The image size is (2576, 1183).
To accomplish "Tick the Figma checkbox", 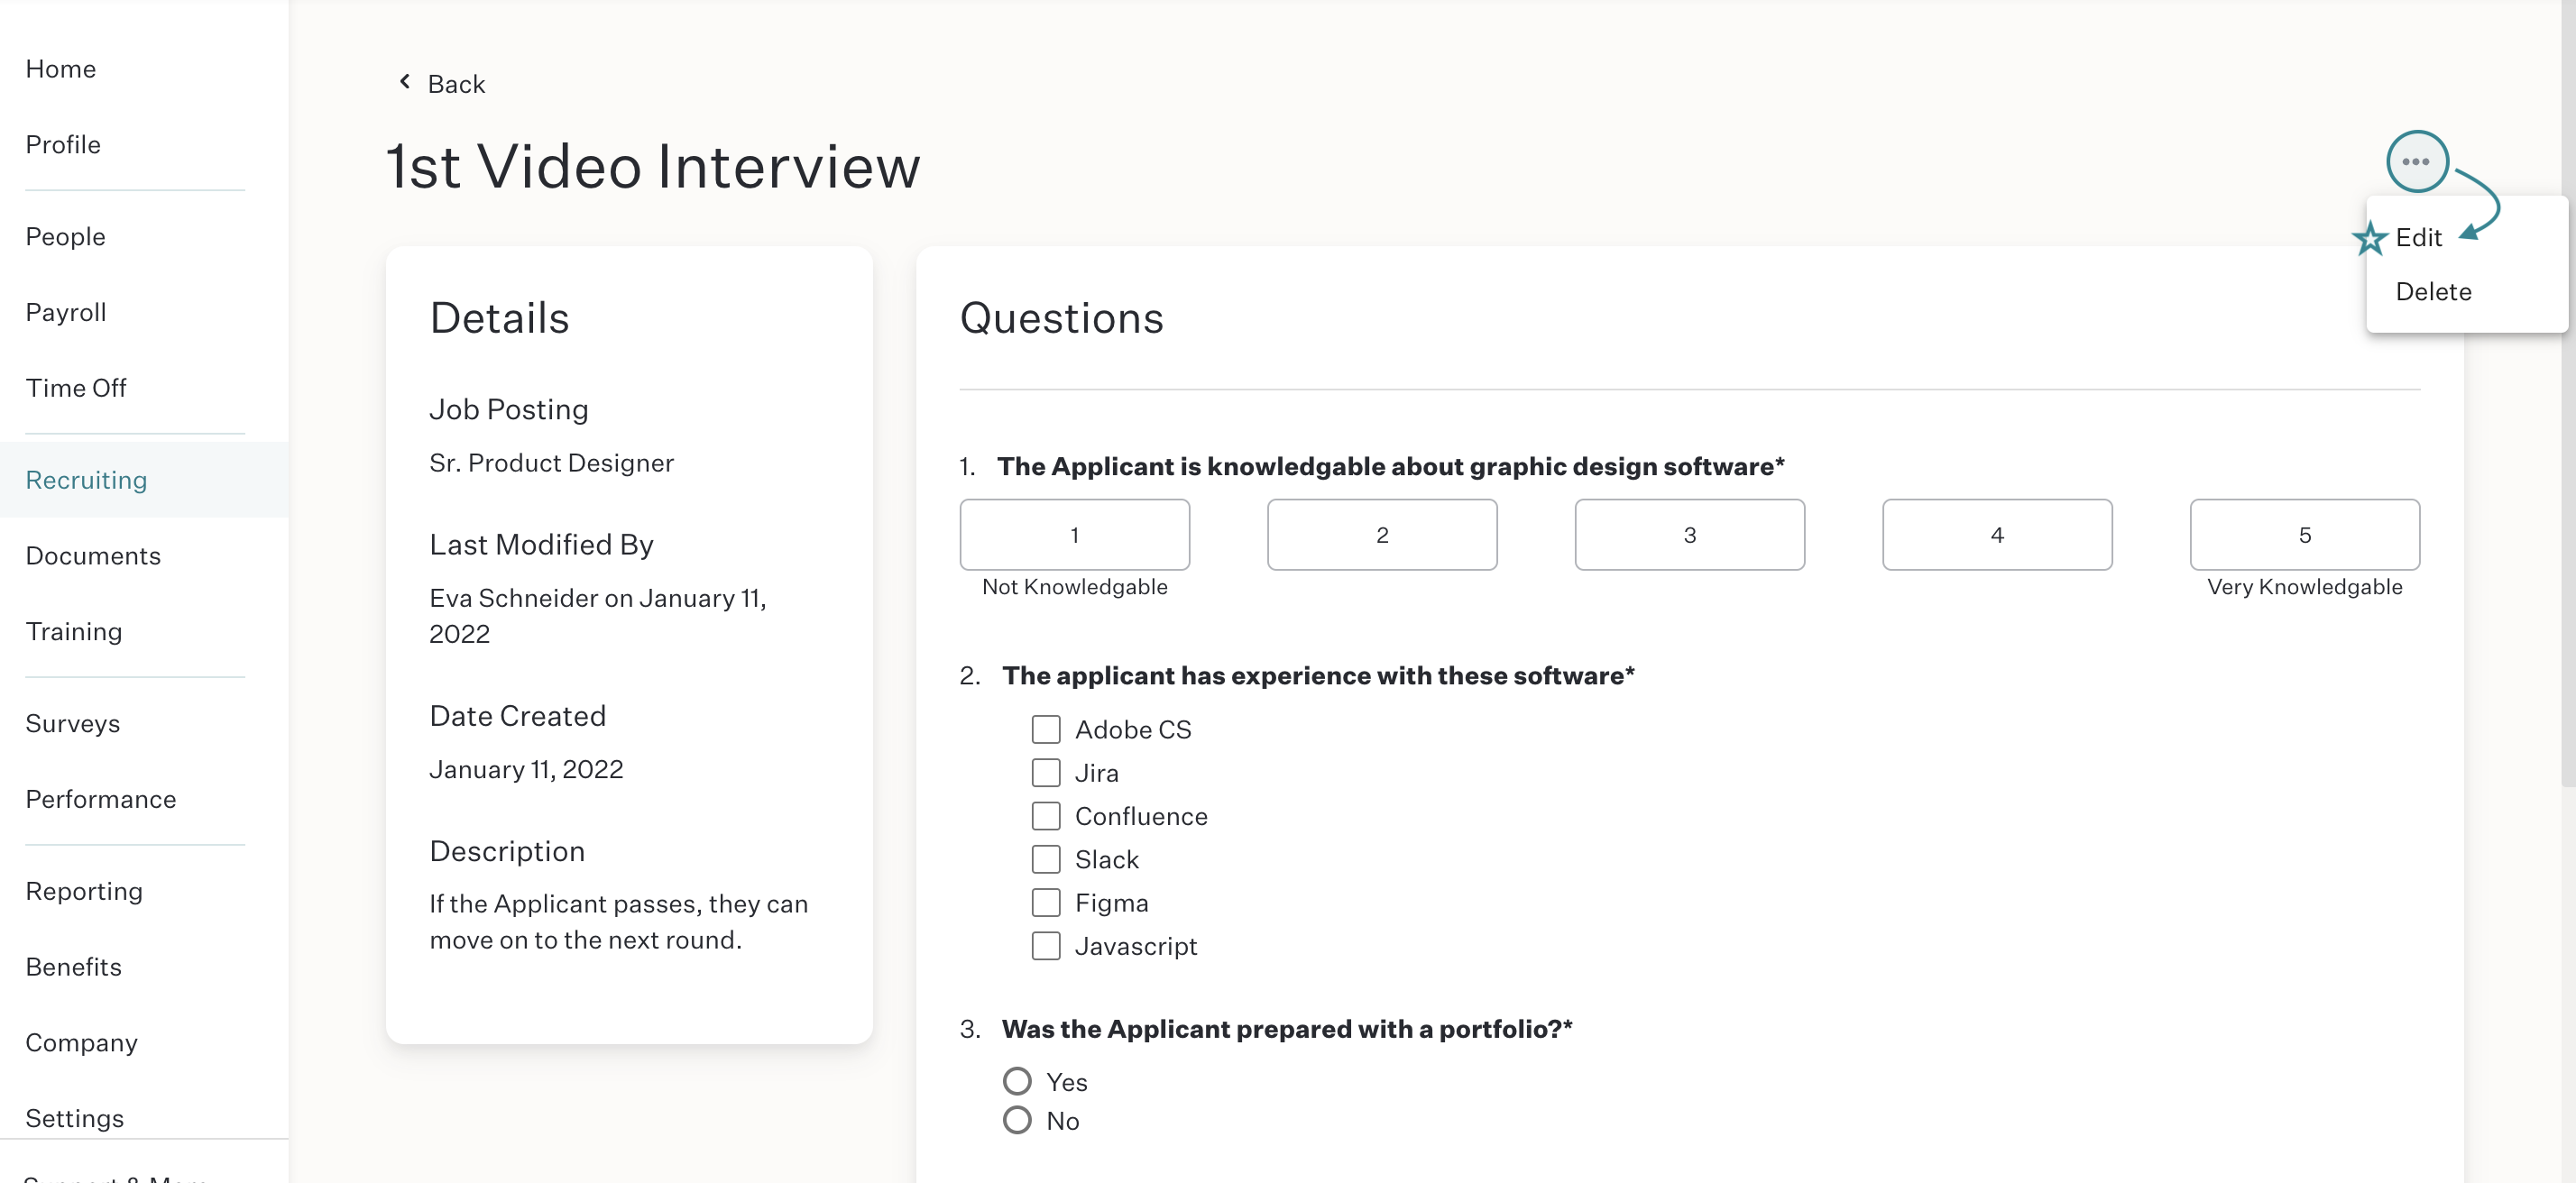I will (x=1045, y=902).
